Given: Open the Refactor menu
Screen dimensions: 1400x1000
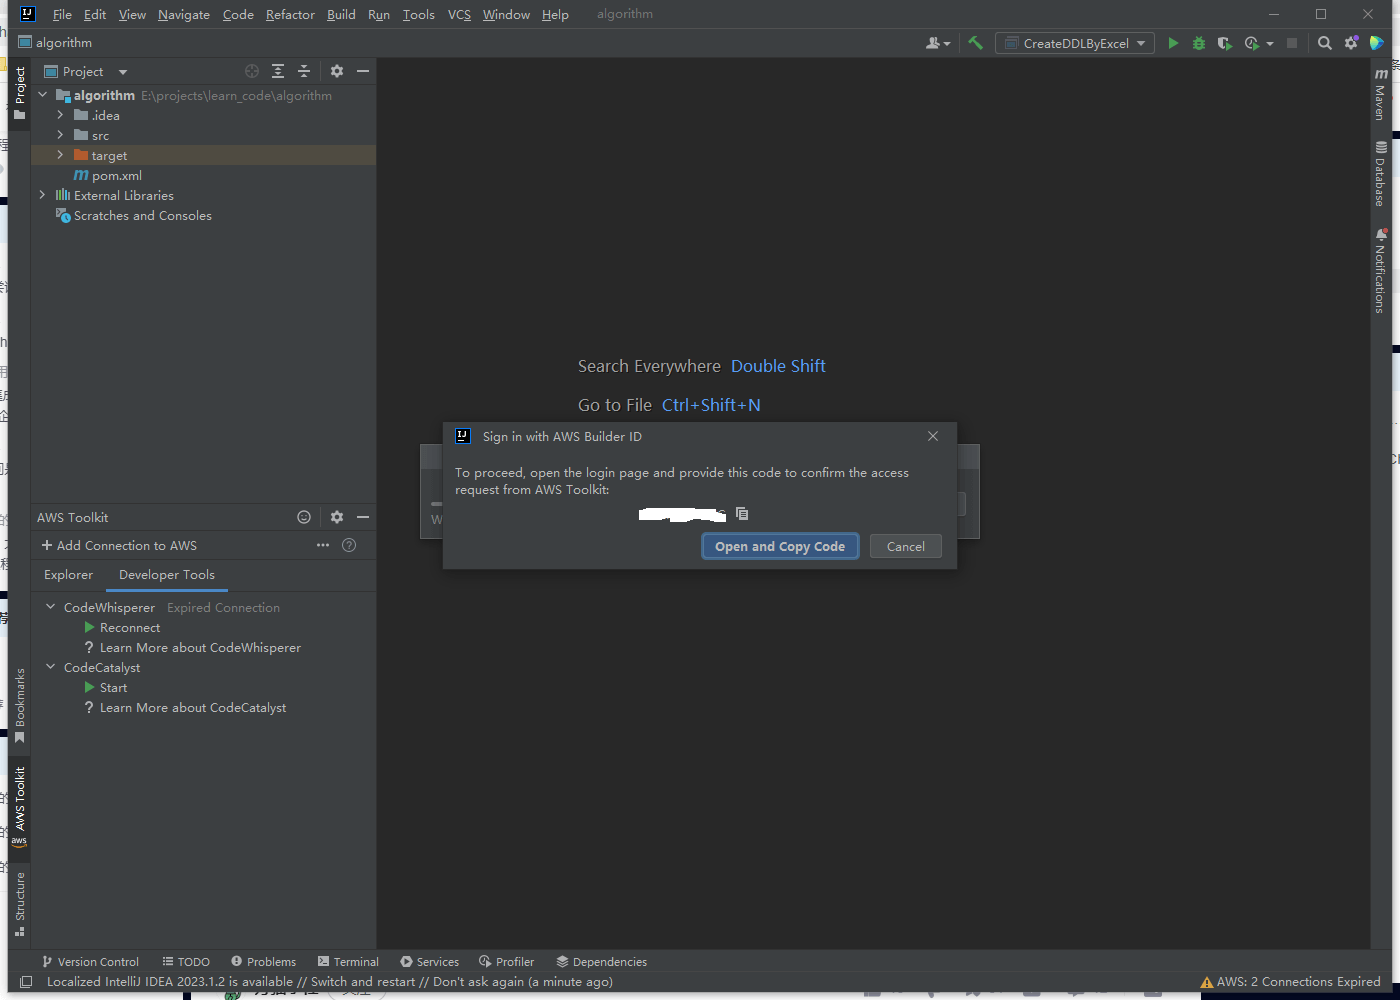Looking at the screenshot, I should point(290,14).
